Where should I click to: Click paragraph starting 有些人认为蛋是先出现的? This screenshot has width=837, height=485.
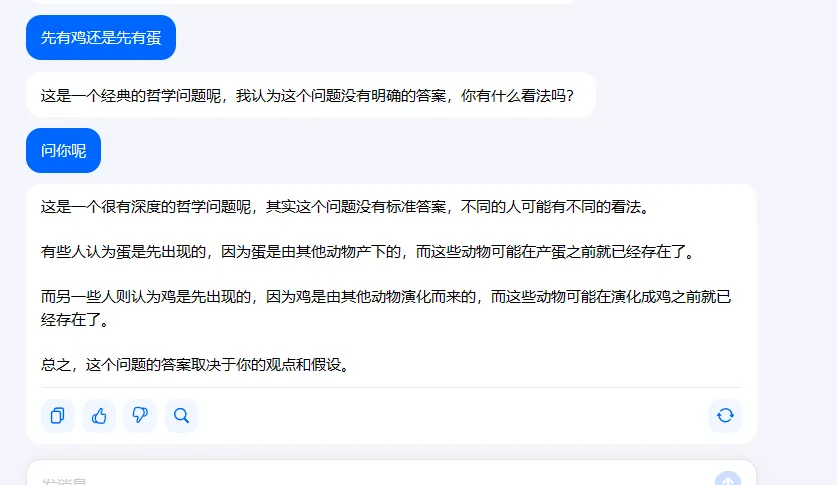368,252
